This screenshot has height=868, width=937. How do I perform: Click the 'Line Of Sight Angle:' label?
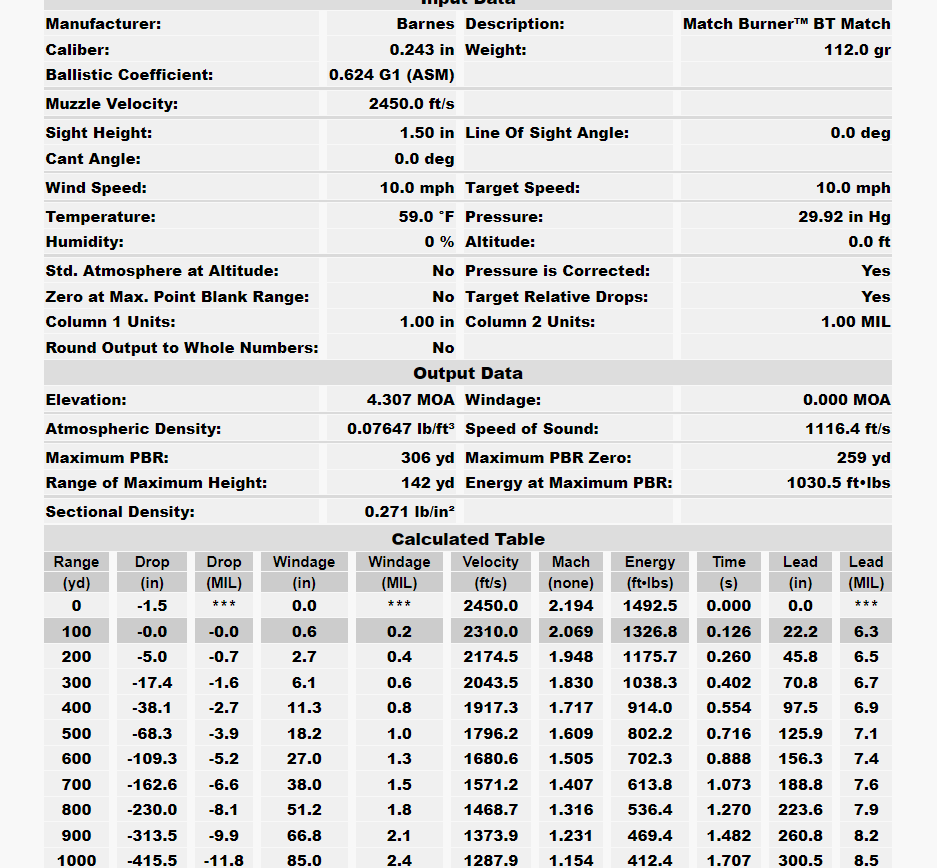547,133
